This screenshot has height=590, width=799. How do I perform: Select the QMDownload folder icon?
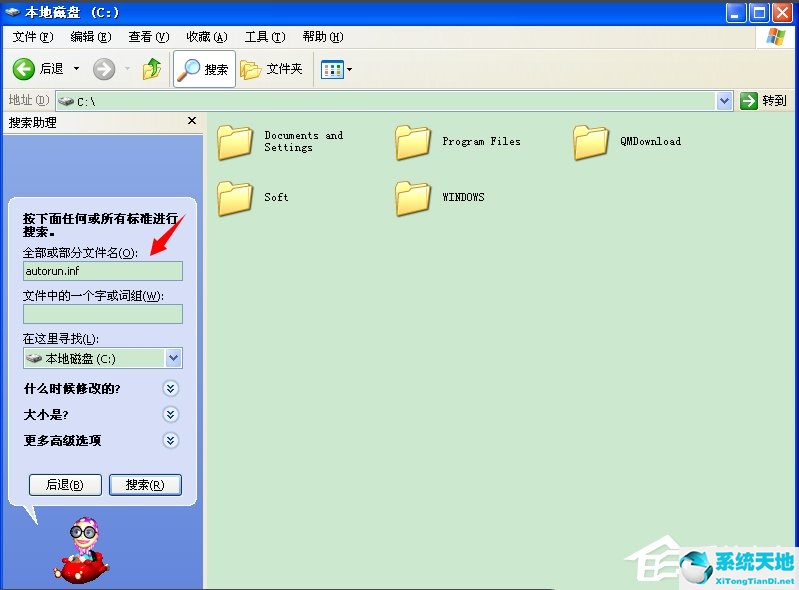tap(591, 143)
